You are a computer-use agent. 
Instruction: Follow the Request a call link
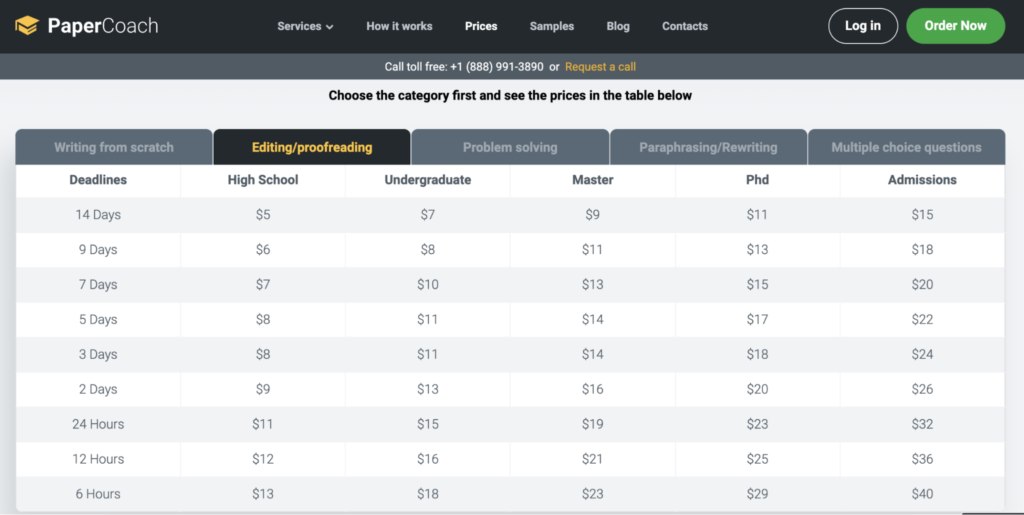click(600, 67)
